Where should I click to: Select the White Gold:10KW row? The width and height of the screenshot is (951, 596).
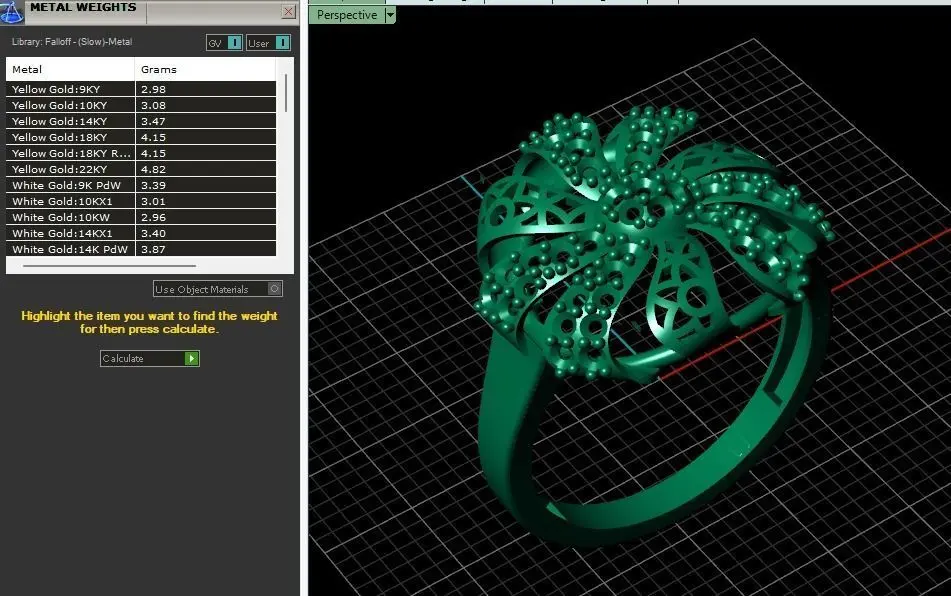pos(141,217)
